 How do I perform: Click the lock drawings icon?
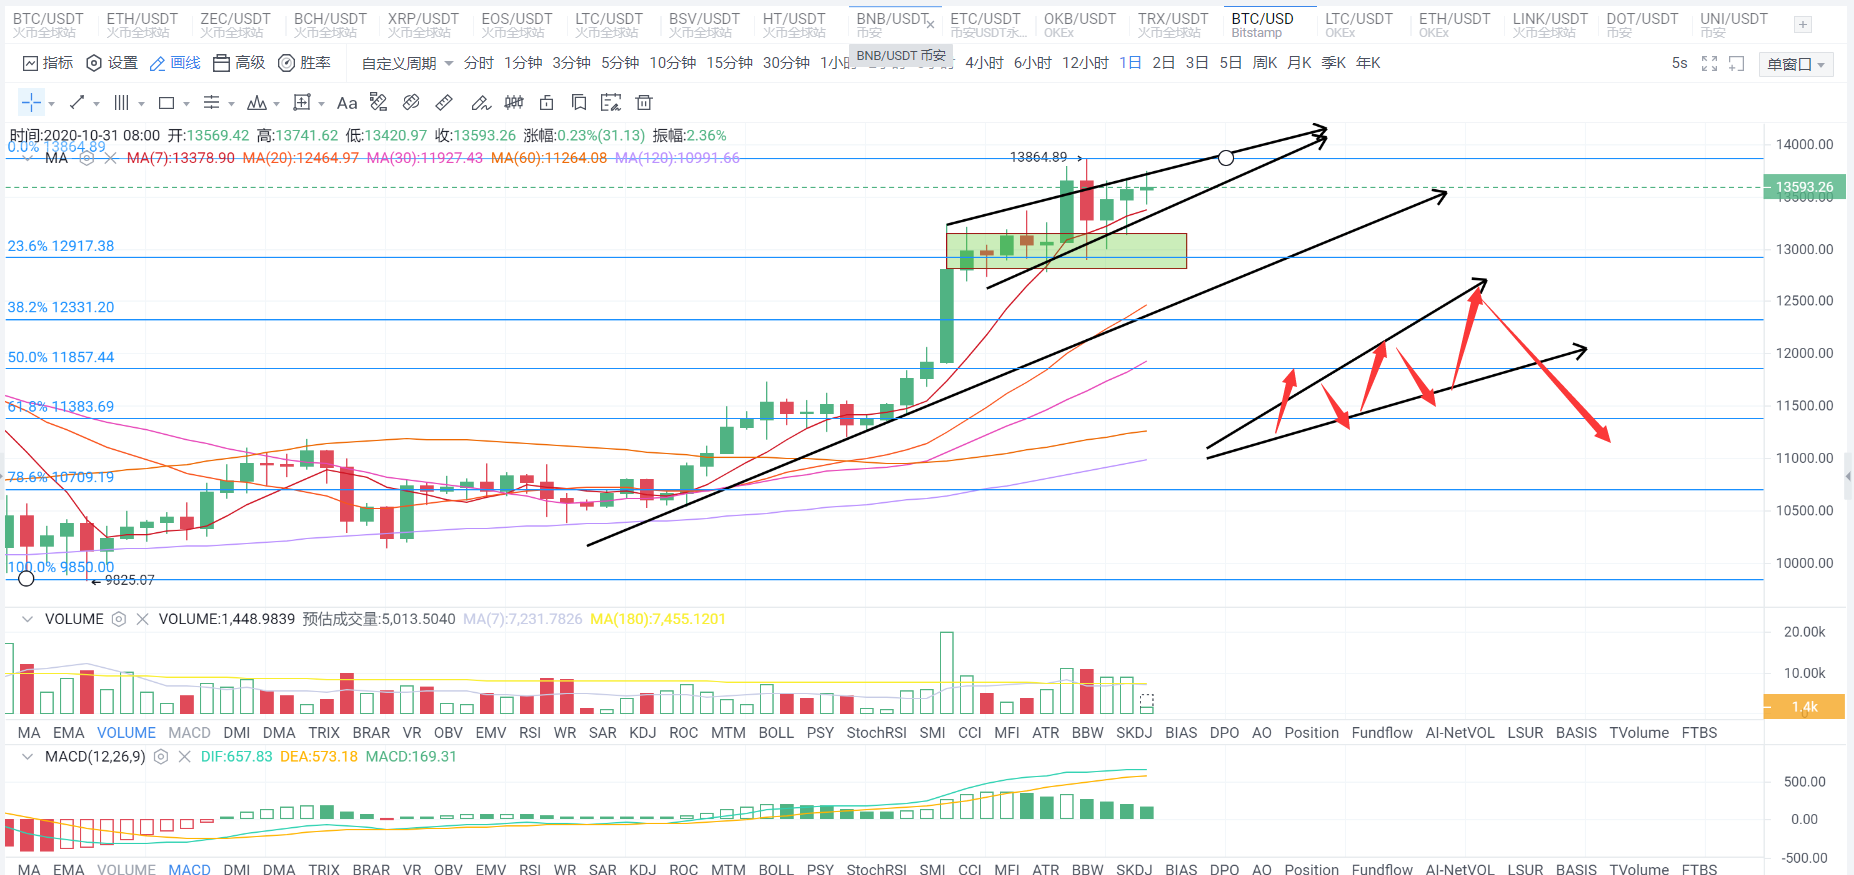546,102
